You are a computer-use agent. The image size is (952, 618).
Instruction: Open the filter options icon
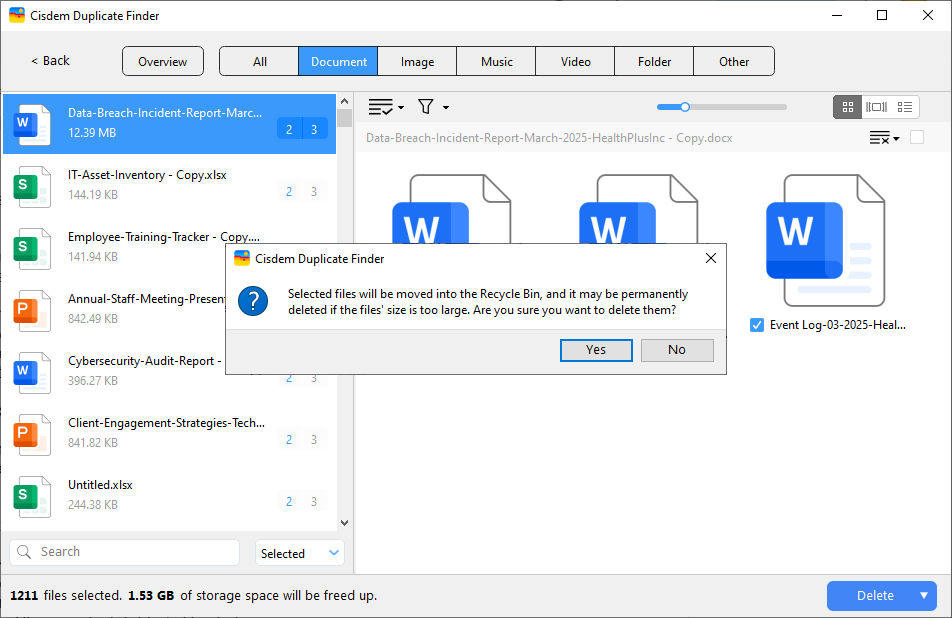(426, 107)
